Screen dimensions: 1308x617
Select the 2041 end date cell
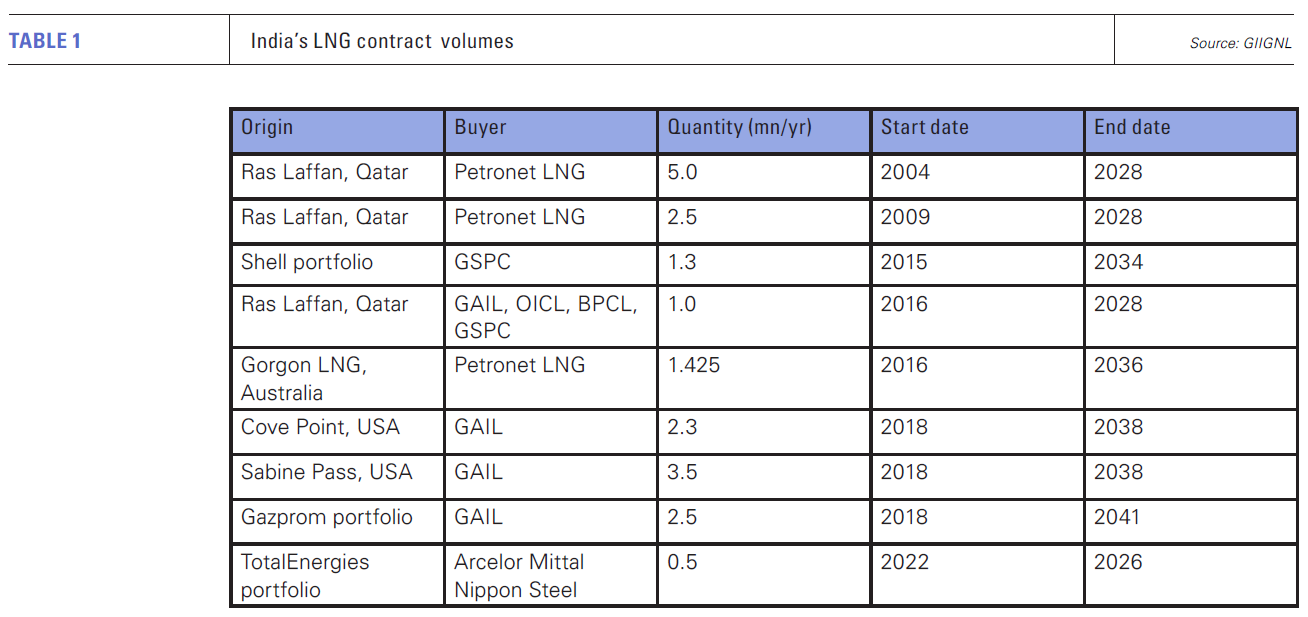pos(1118,517)
